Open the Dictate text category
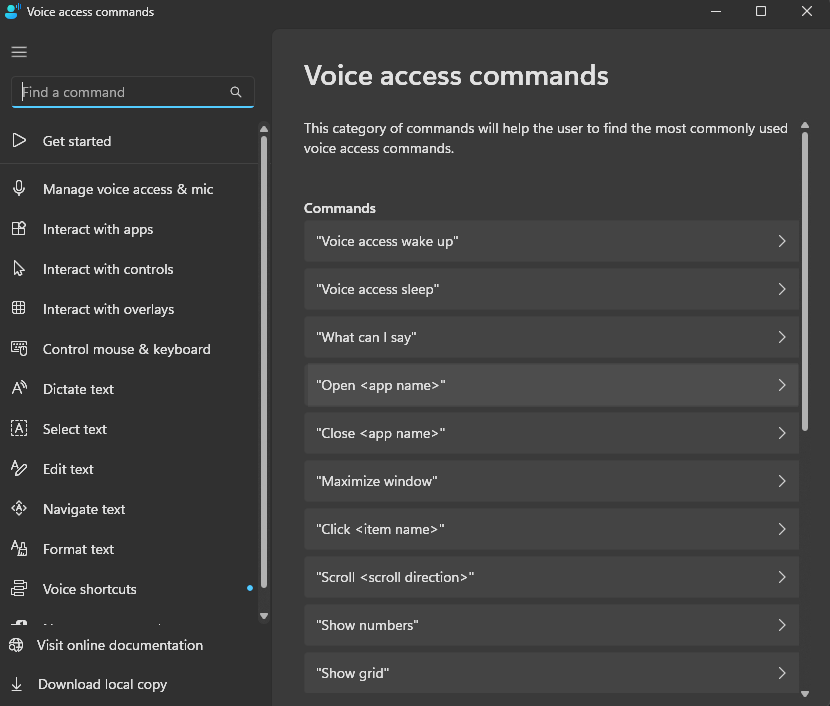Screen dimensions: 830x706 [x=78, y=389]
